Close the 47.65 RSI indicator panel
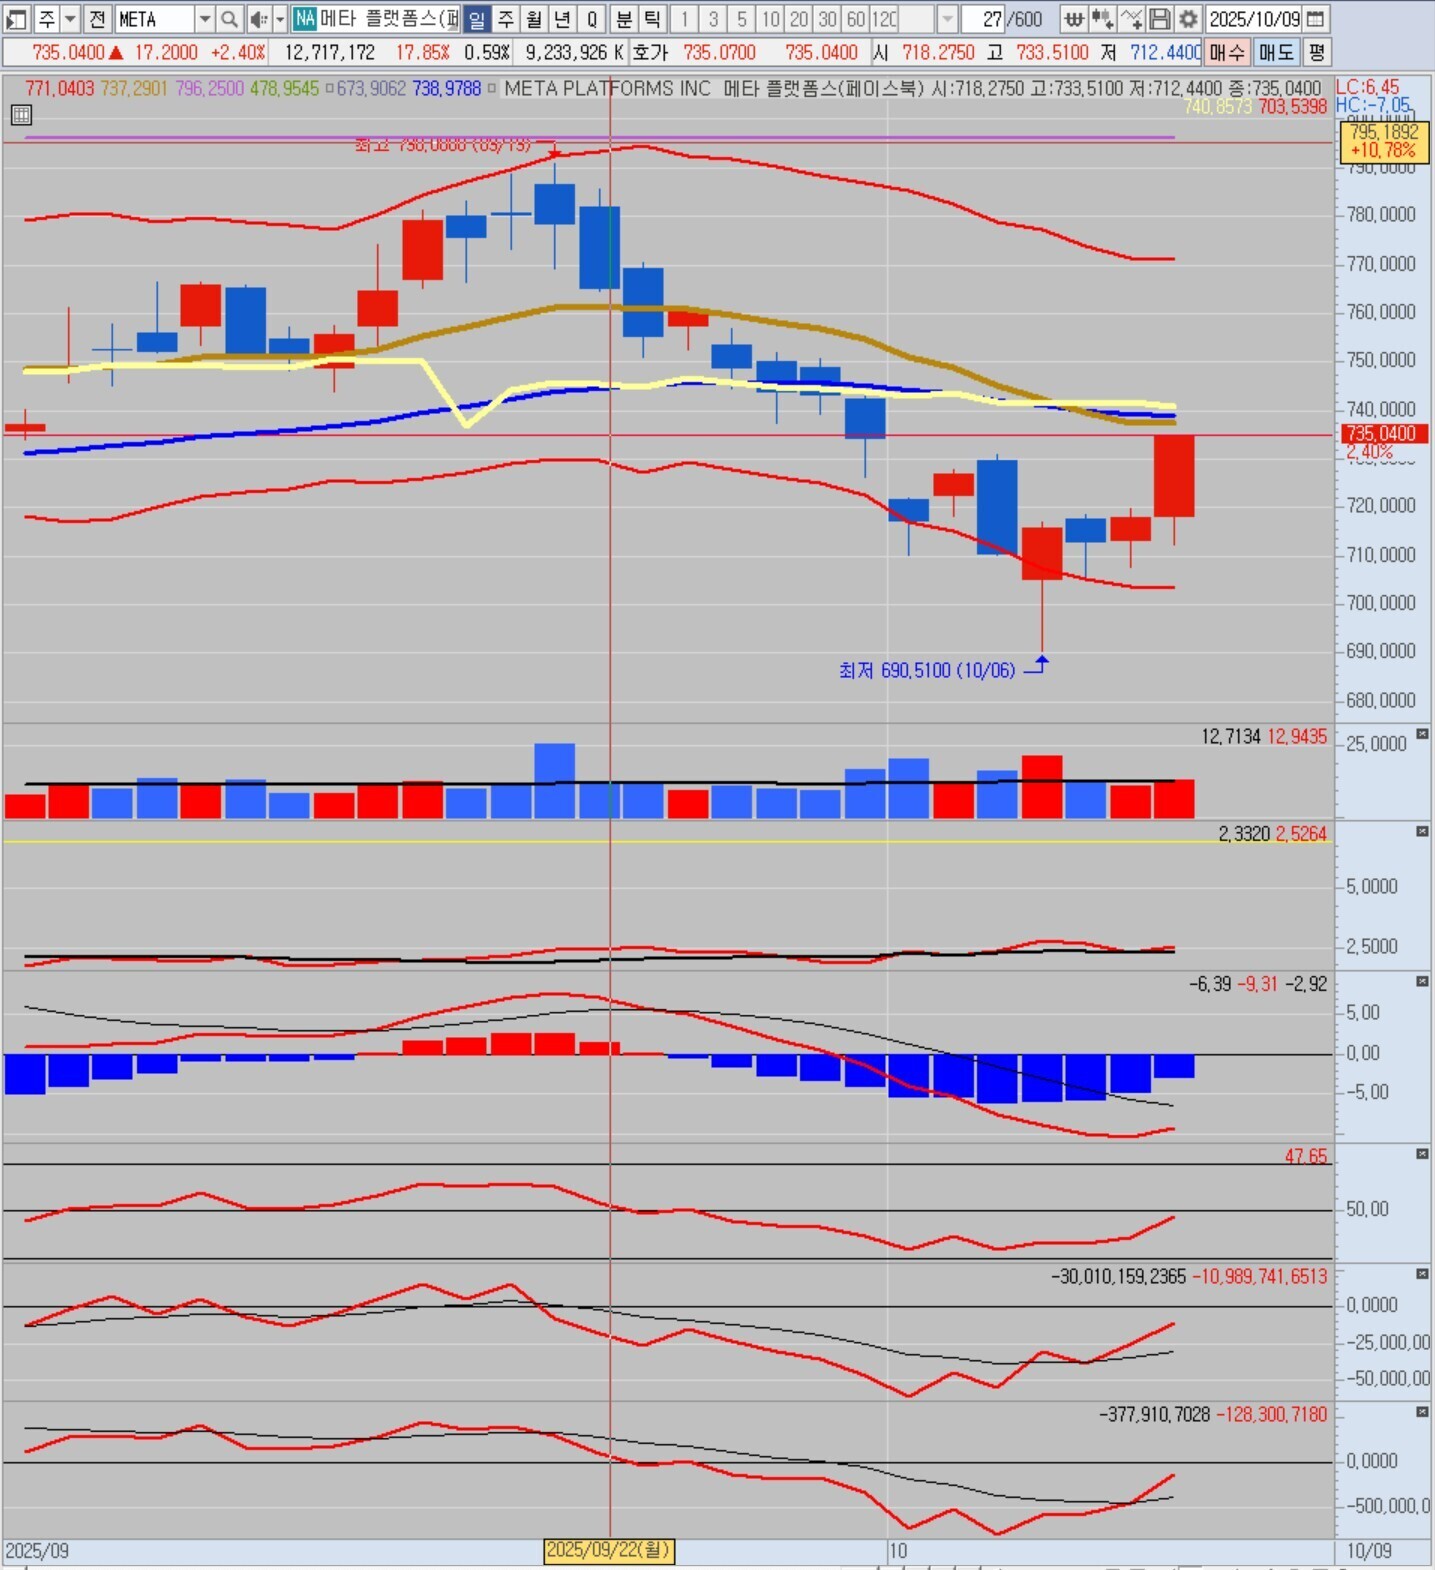This screenshot has height=1570, width=1435. [1422, 1154]
